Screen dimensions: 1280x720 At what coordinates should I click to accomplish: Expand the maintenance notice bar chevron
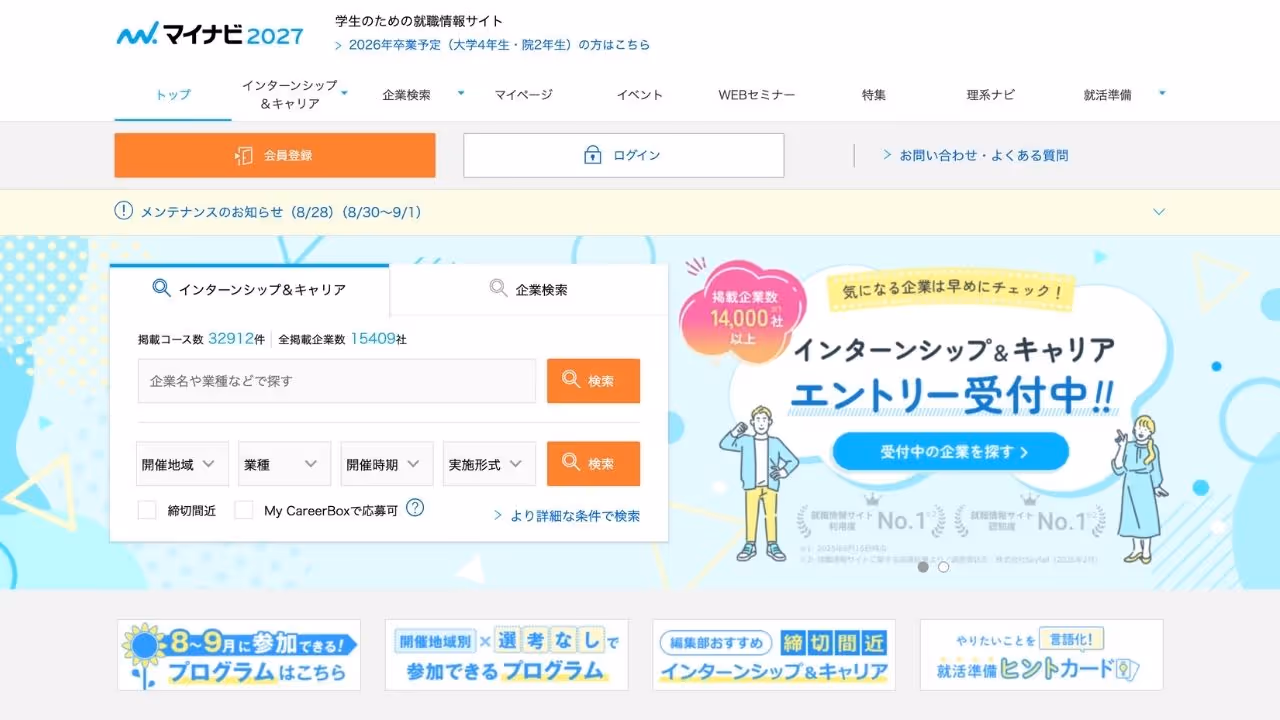tap(1159, 212)
